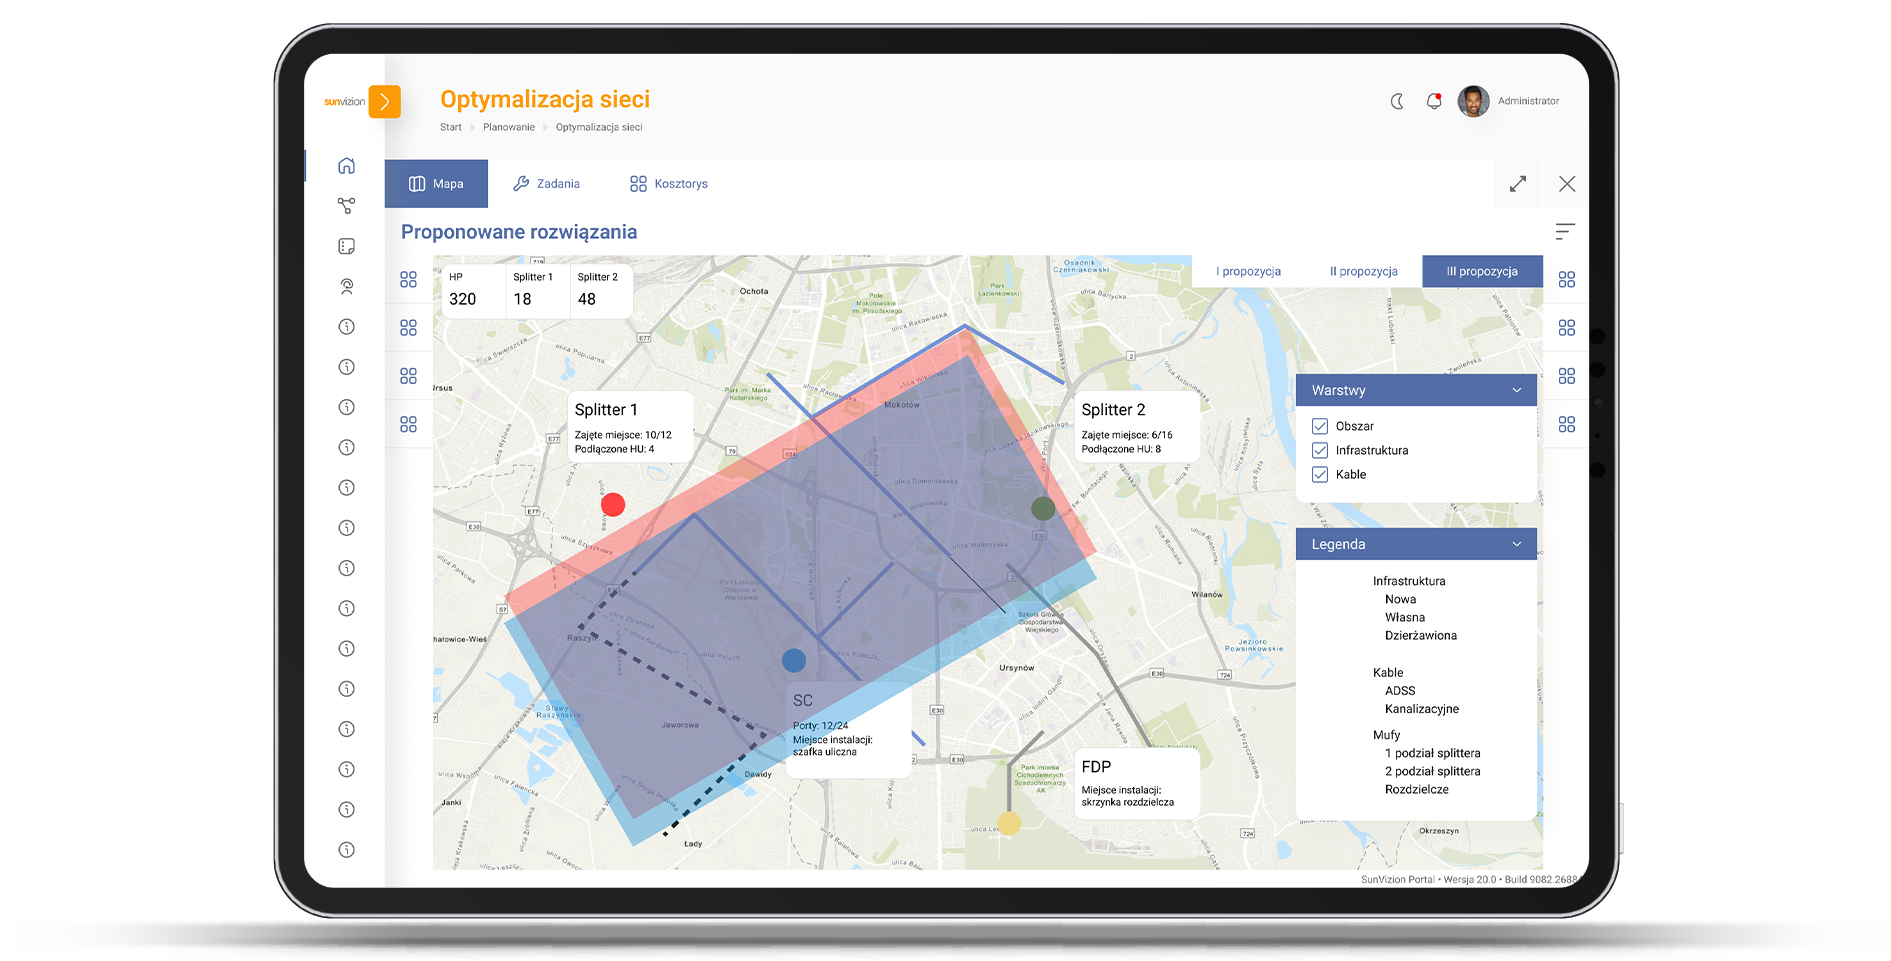Viewport: 1891px width, 961px height.
Task: Uncheck the Obszar layer checkbox
Action: point(1320,426)
